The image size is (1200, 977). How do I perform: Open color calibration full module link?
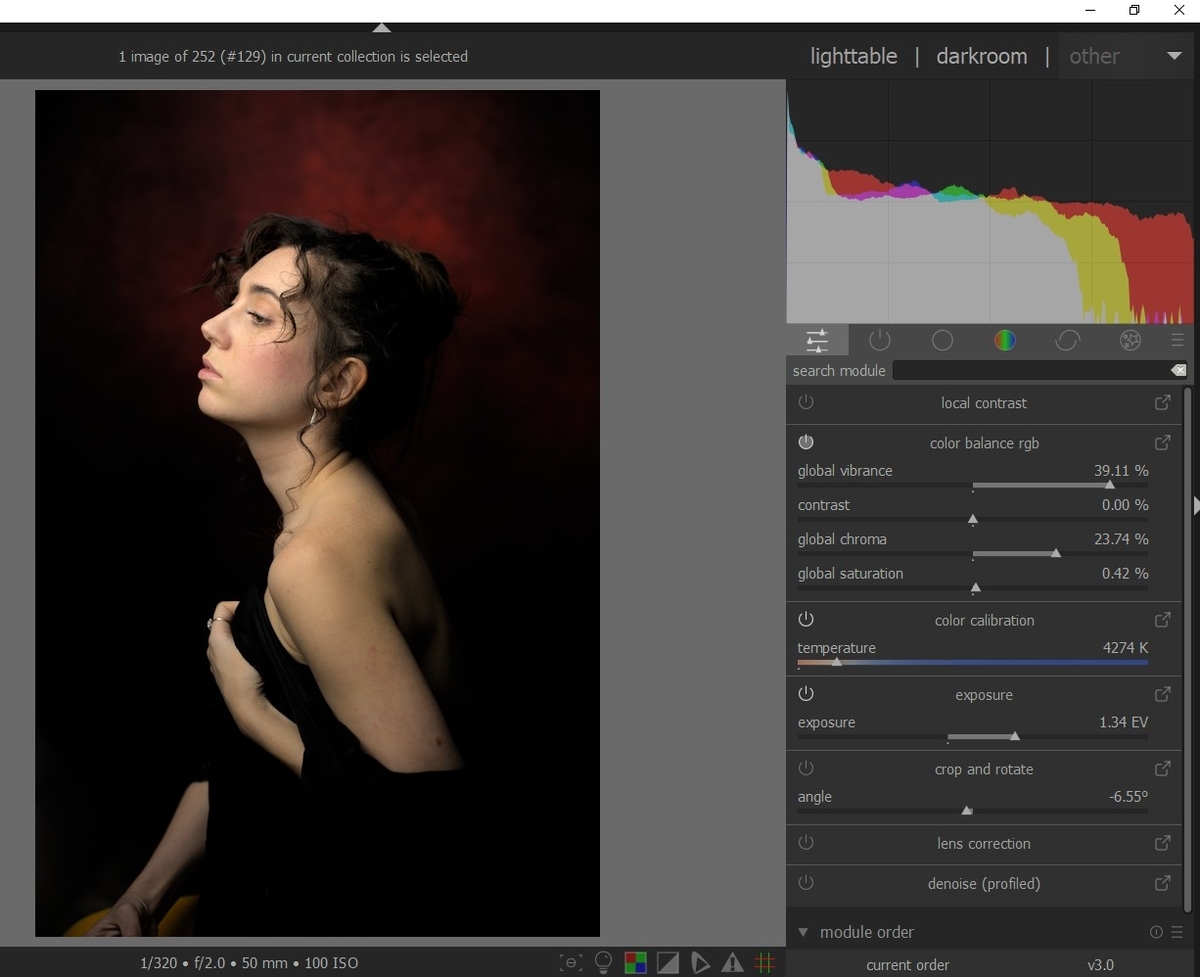click(x=1162, y=619)
